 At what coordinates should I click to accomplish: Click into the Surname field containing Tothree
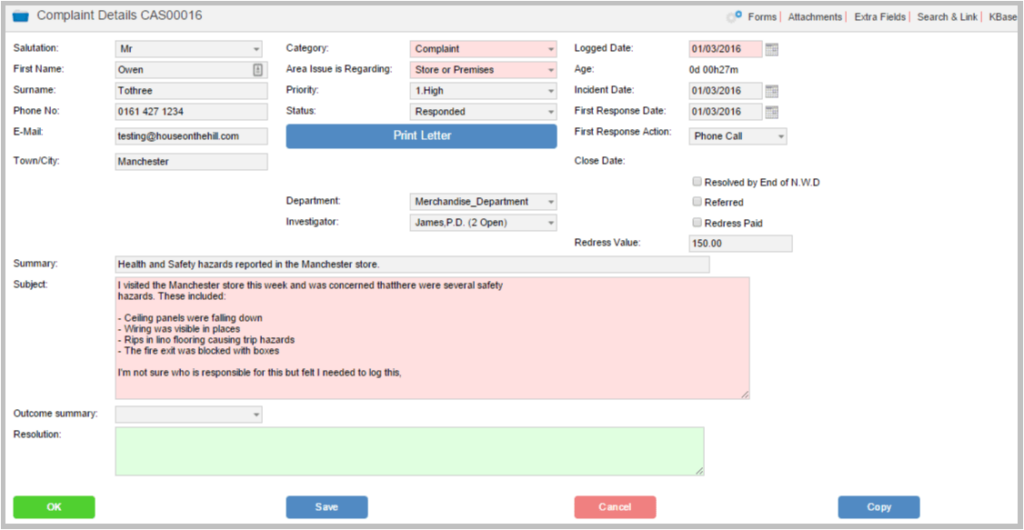pyautogui.click(x=191, y=91)
